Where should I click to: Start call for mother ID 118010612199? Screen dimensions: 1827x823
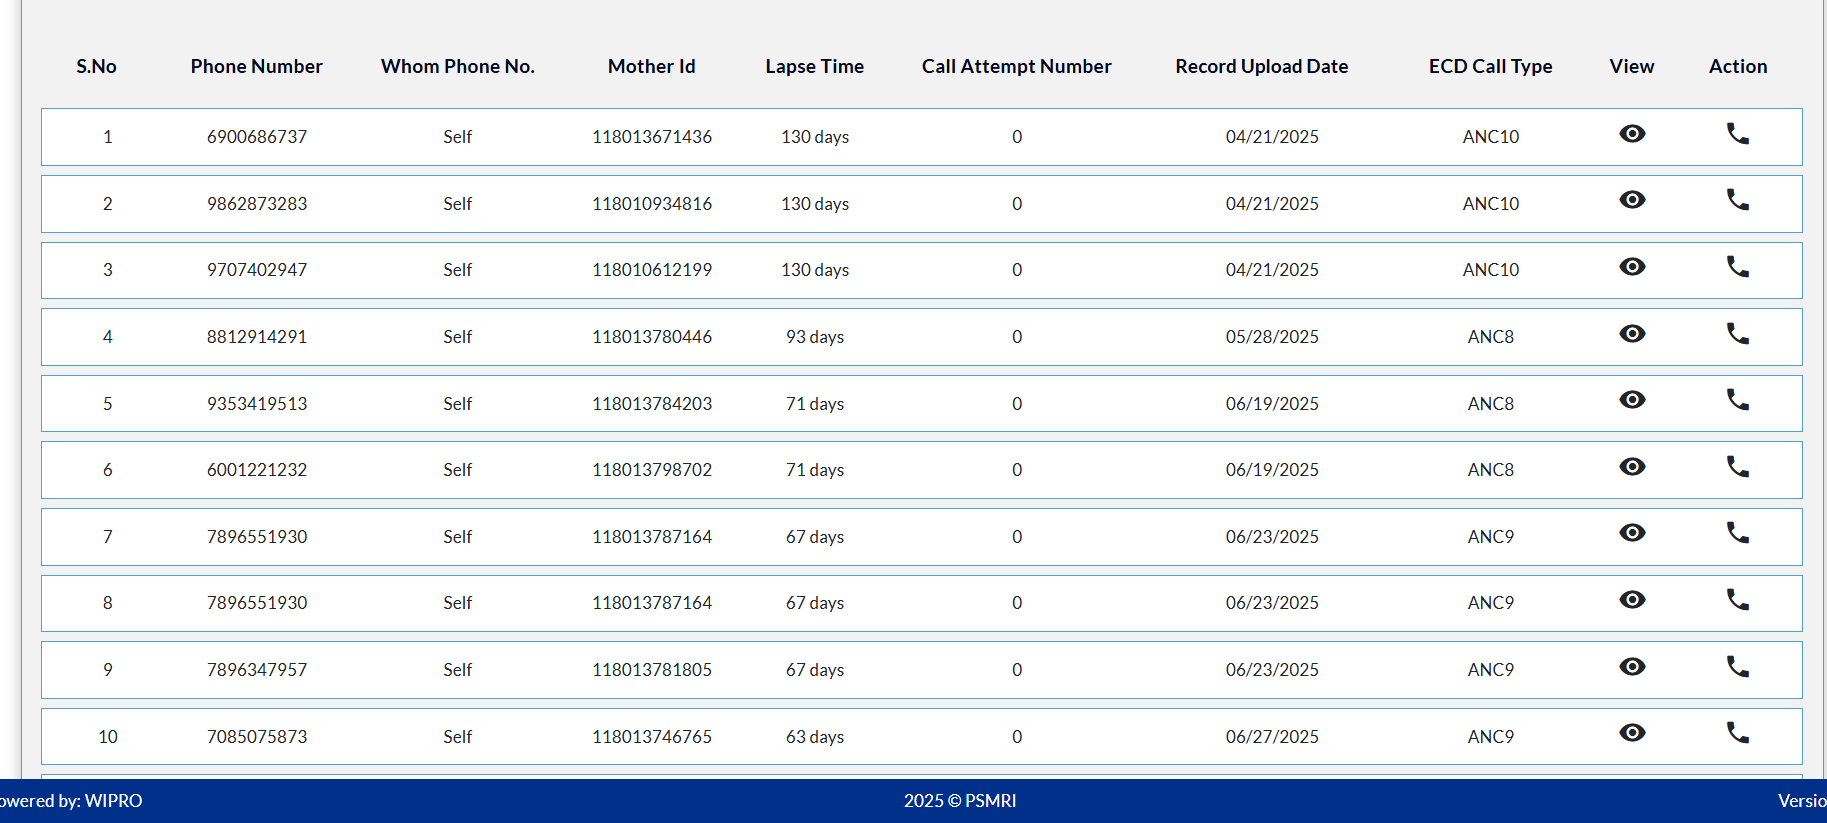(1737, 267)
